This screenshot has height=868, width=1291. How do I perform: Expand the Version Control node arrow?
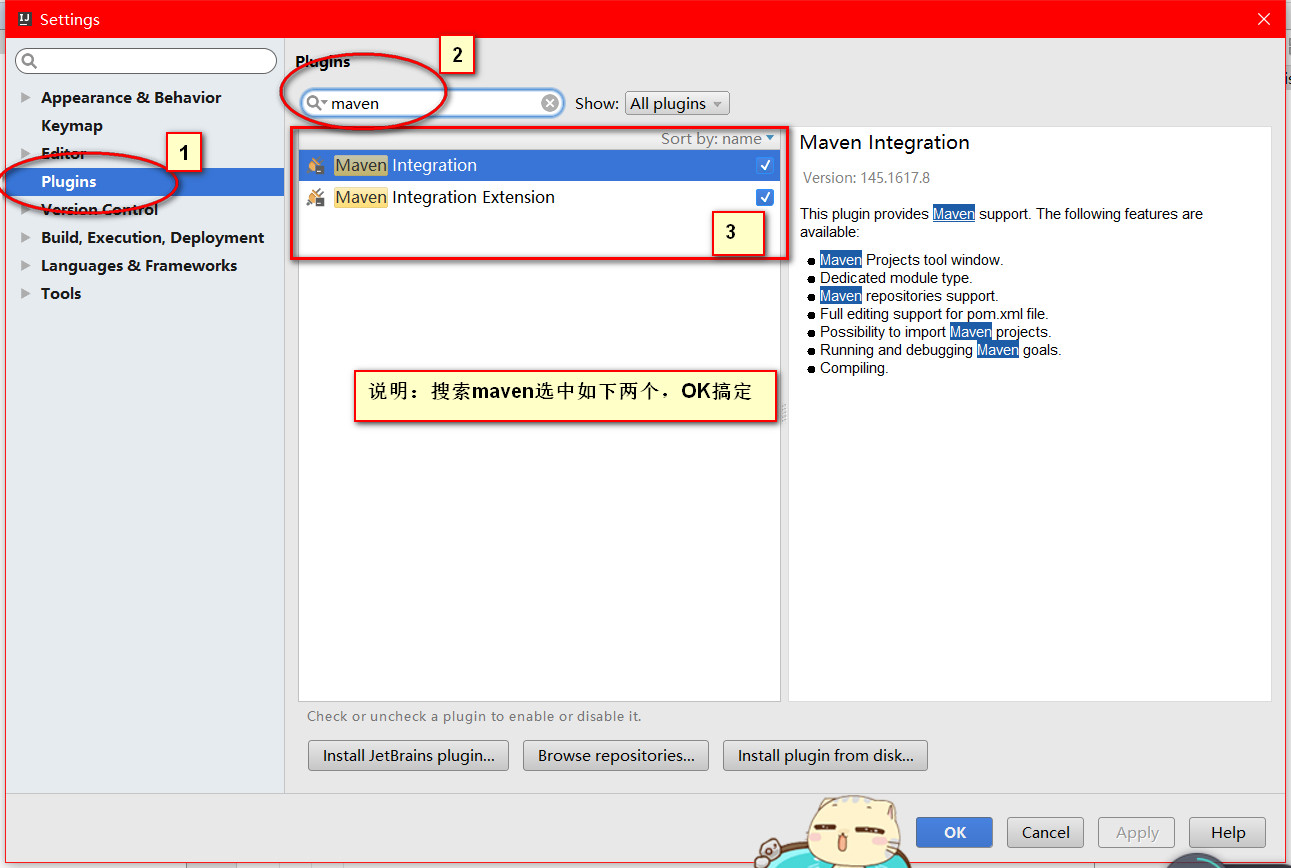pyautogui.click(x=26, y=210)
